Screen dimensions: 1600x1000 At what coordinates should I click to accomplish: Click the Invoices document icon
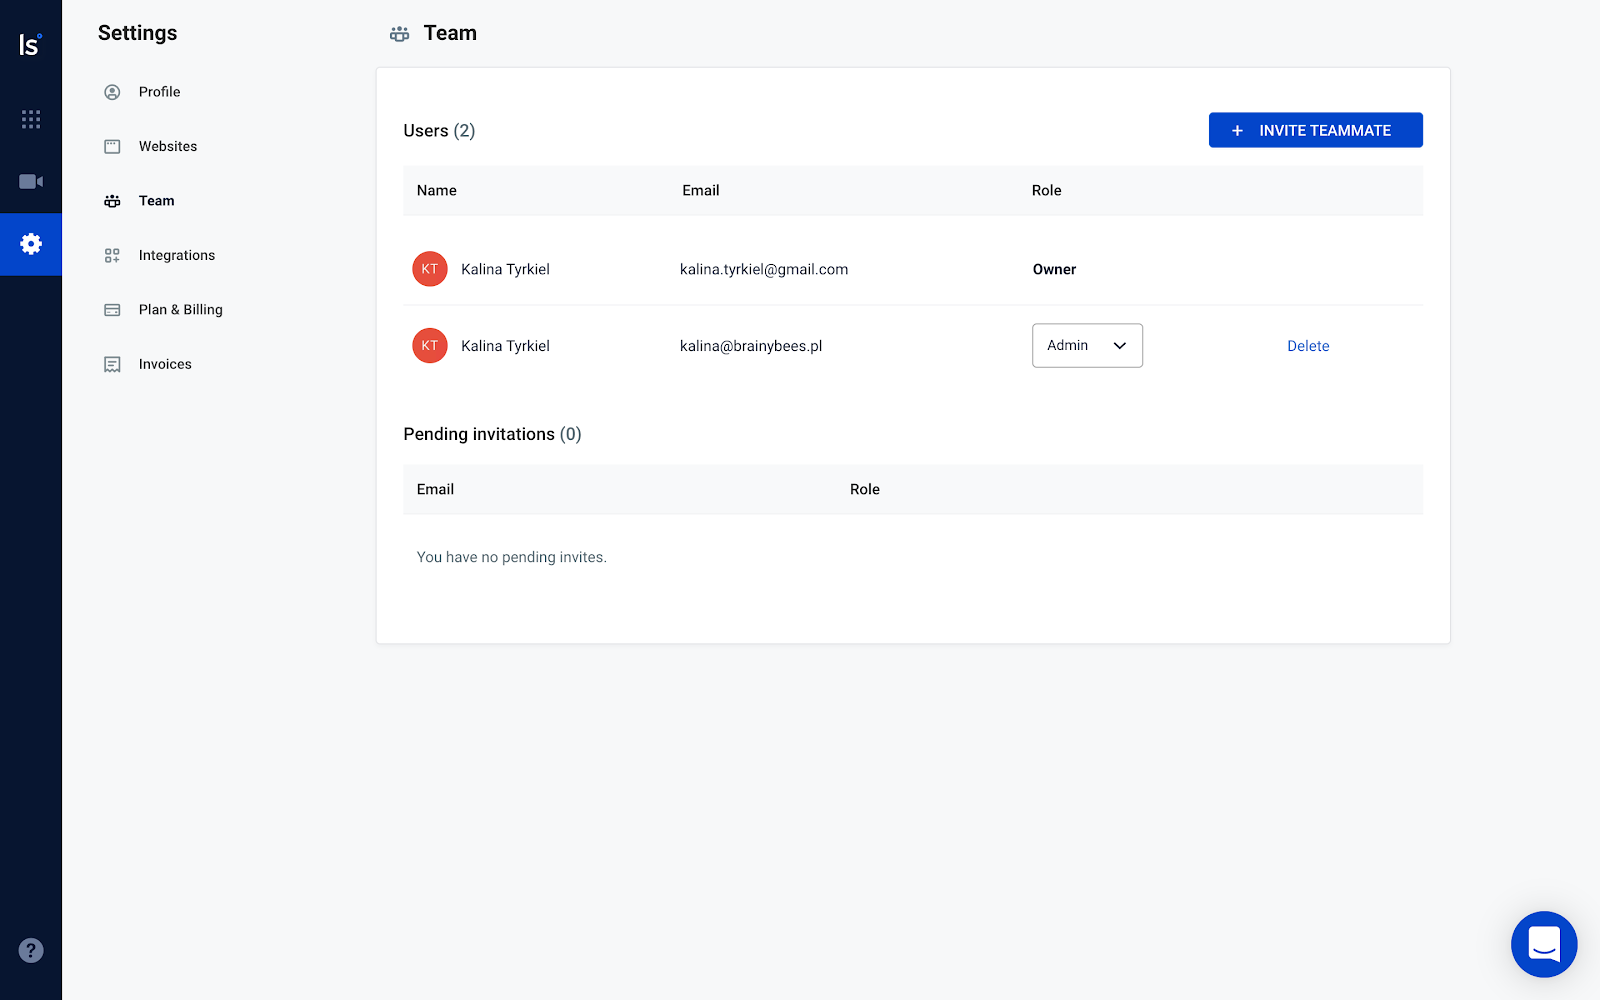pyautogui.click(x=112, y=364)
